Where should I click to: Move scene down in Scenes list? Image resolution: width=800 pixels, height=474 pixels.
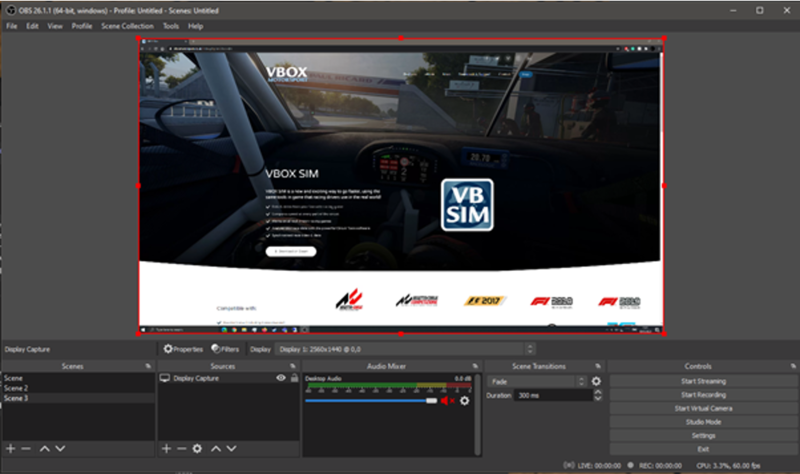tap(60, 448)
